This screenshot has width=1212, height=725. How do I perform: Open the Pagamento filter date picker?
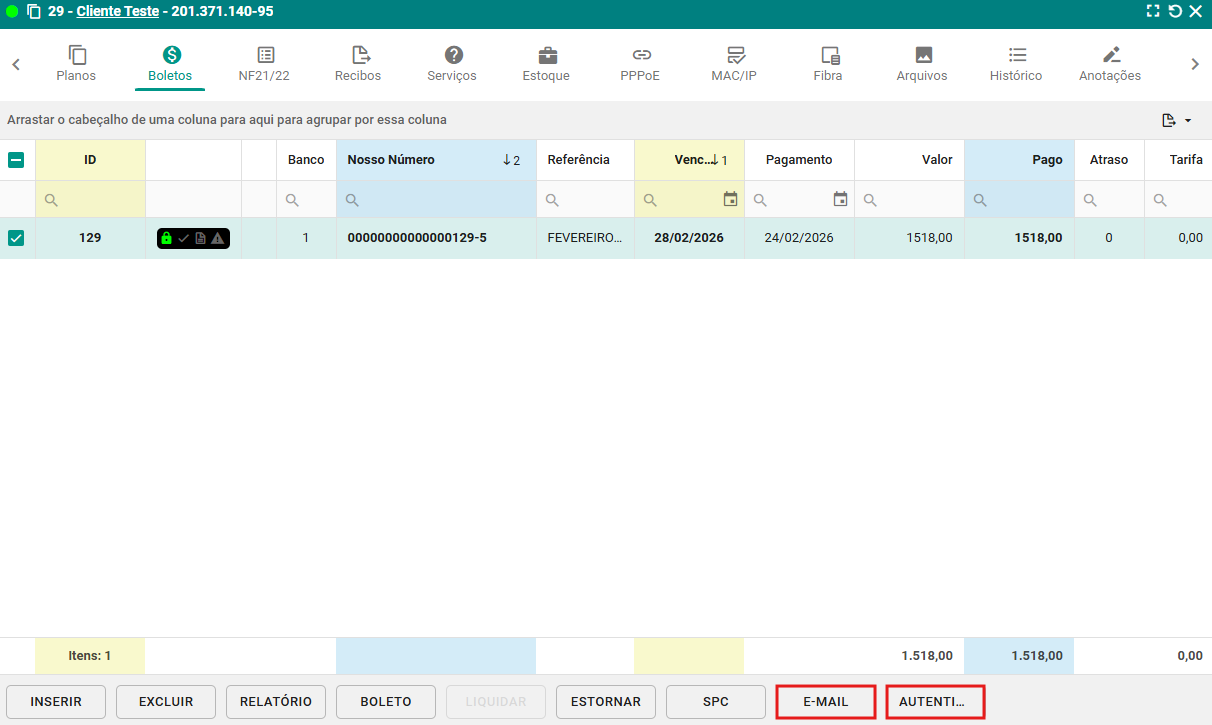pos(840,200)
